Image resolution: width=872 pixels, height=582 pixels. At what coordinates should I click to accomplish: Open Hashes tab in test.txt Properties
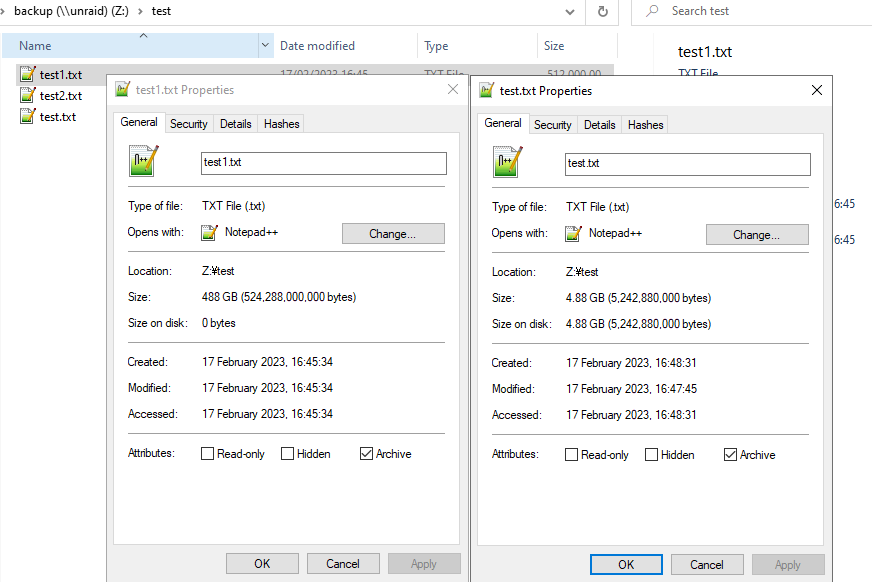[646, 125]
